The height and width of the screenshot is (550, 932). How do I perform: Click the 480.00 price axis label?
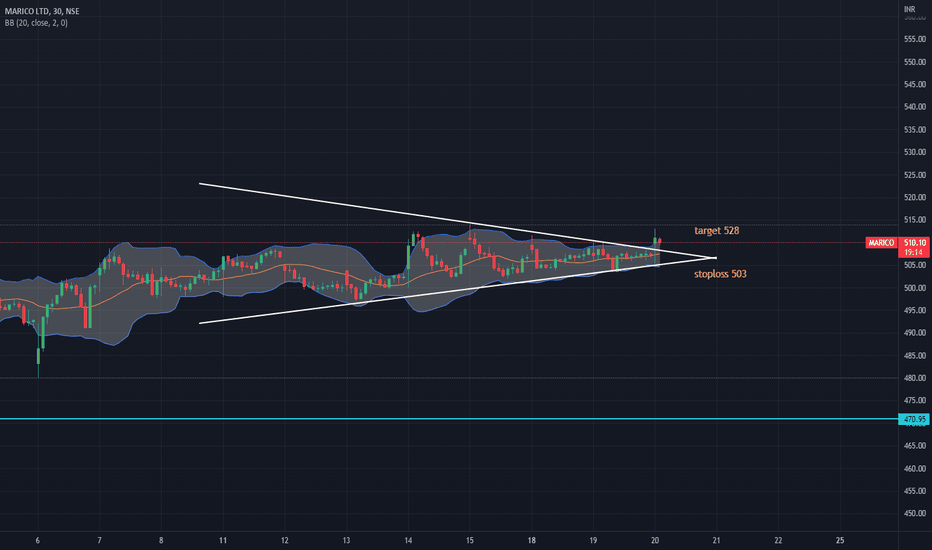pos(915,378)
